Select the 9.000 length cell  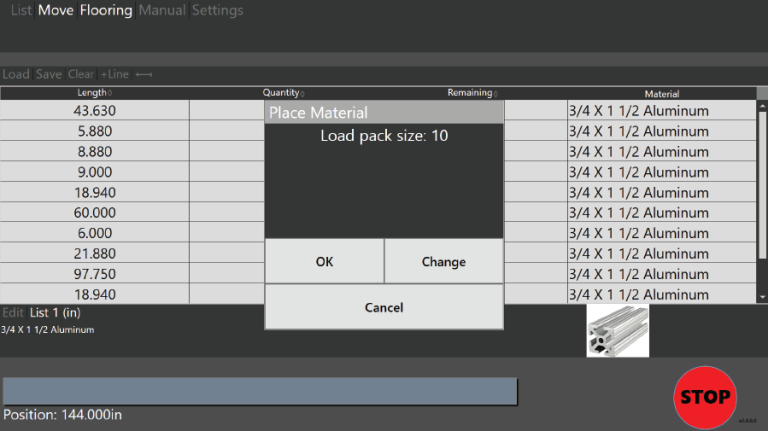coord(95,172)
